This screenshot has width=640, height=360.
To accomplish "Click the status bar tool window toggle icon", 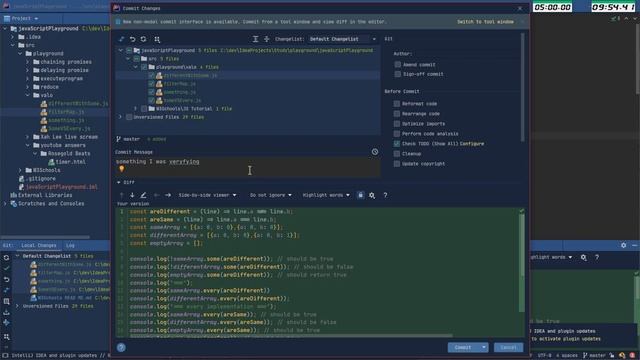I will point(5,356).
